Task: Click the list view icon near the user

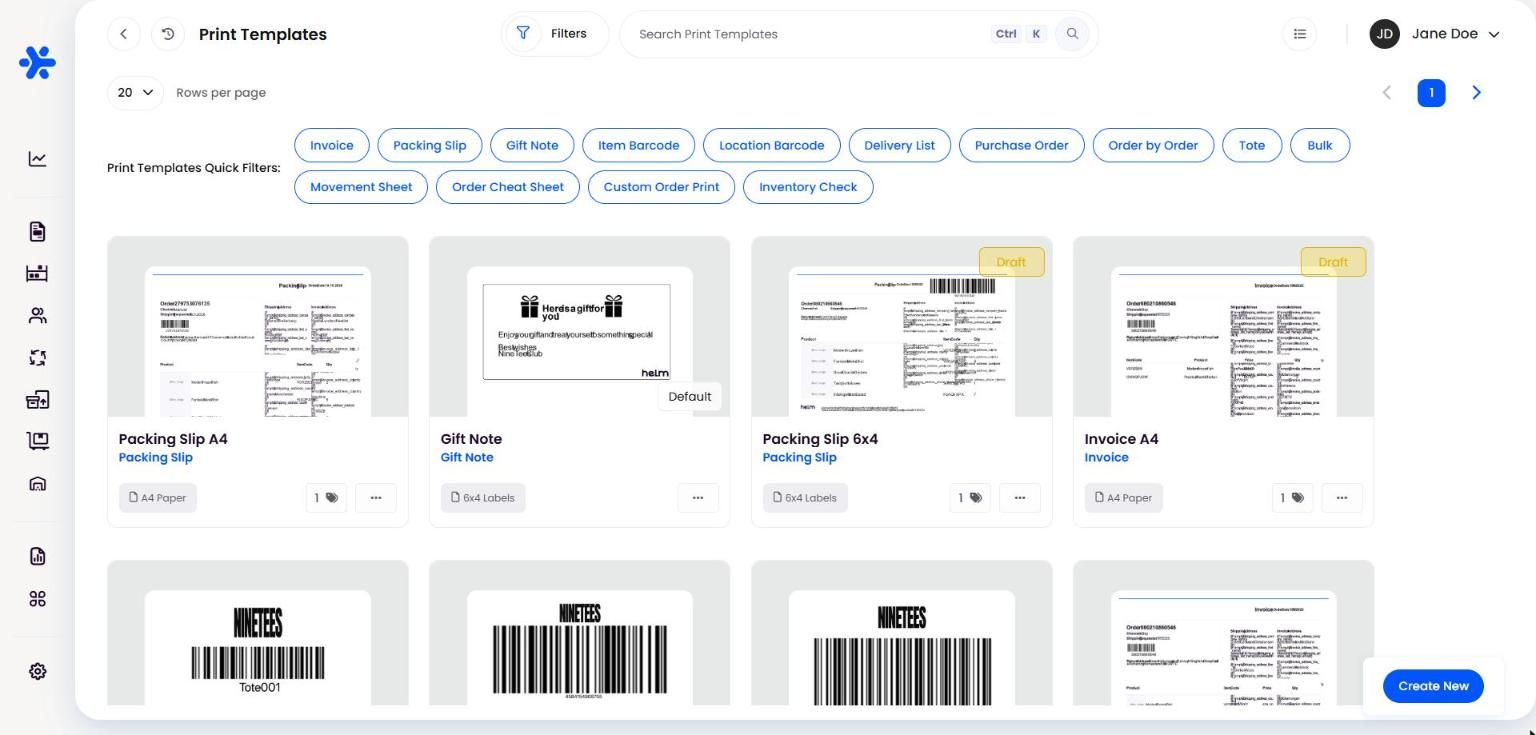Action: click(x=1300, y=34)
